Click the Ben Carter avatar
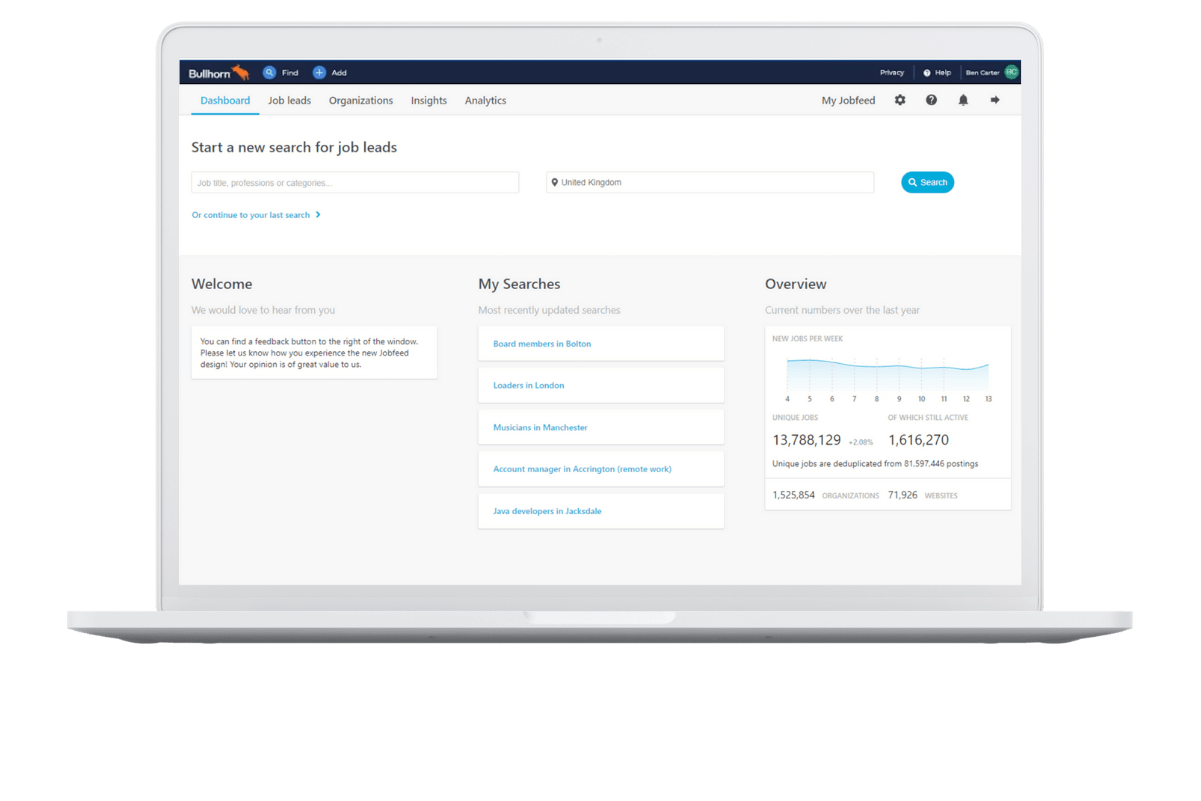This screenshot has height=801, width=1201. (x=1011, y=72)
